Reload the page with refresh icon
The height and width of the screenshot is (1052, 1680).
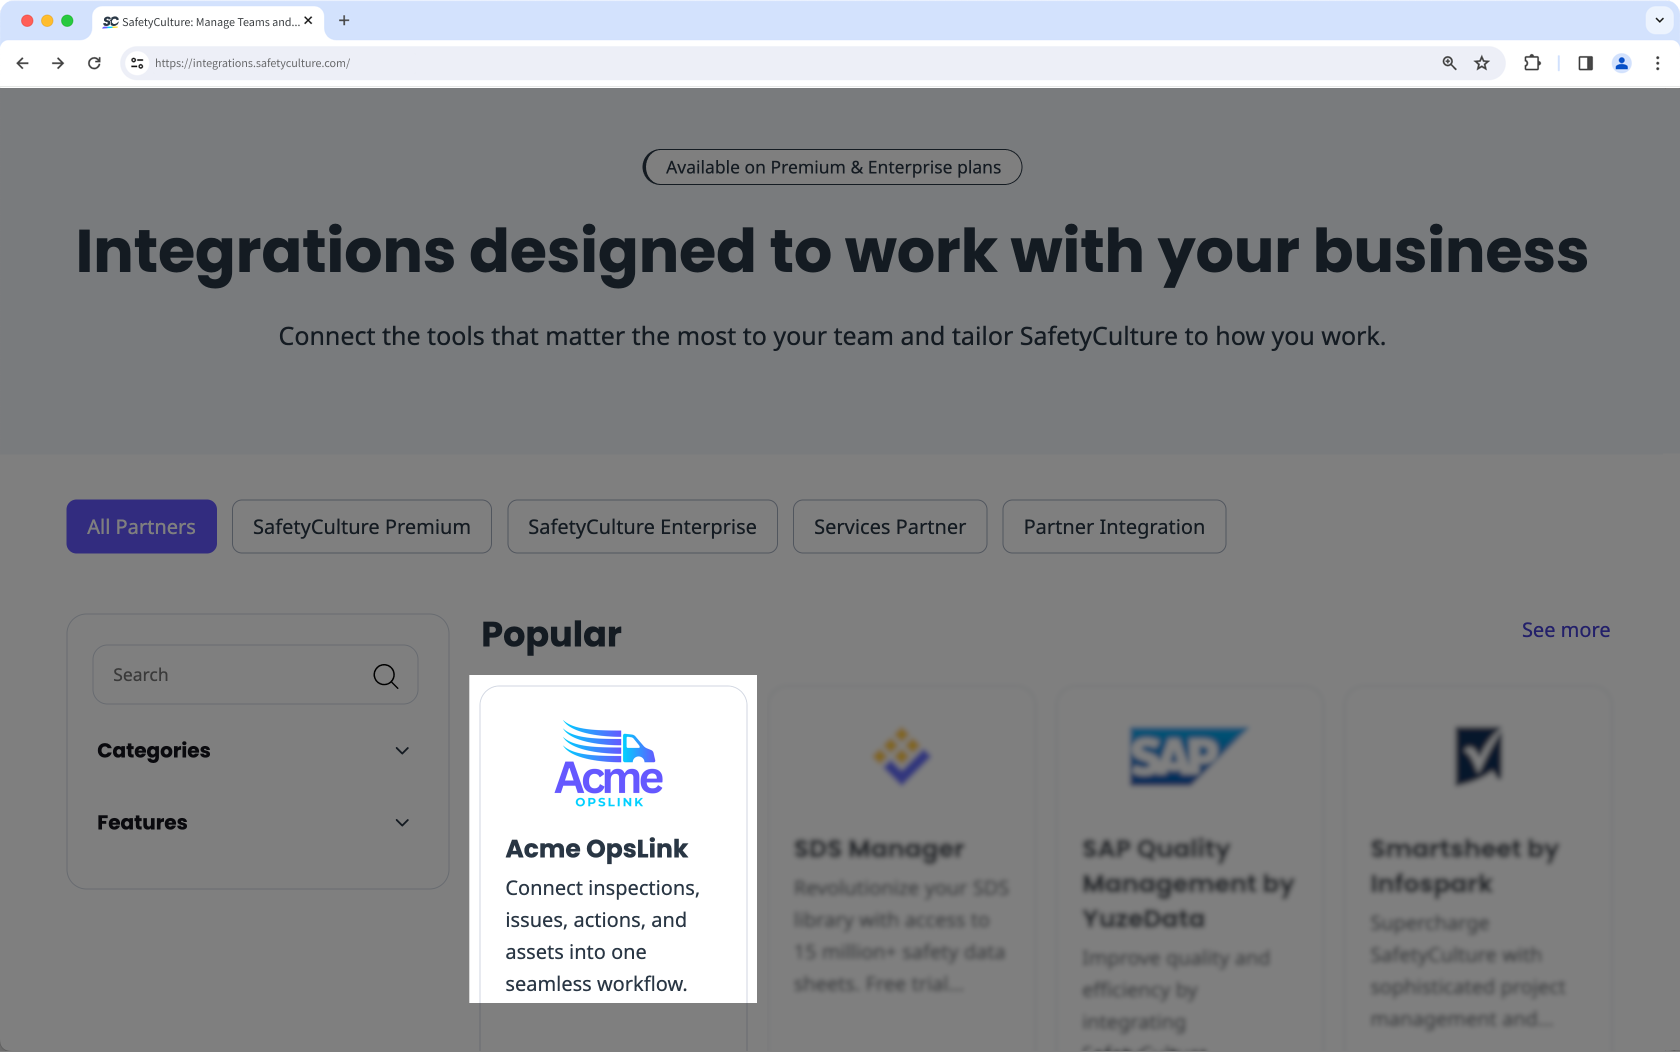click(94, 63)
